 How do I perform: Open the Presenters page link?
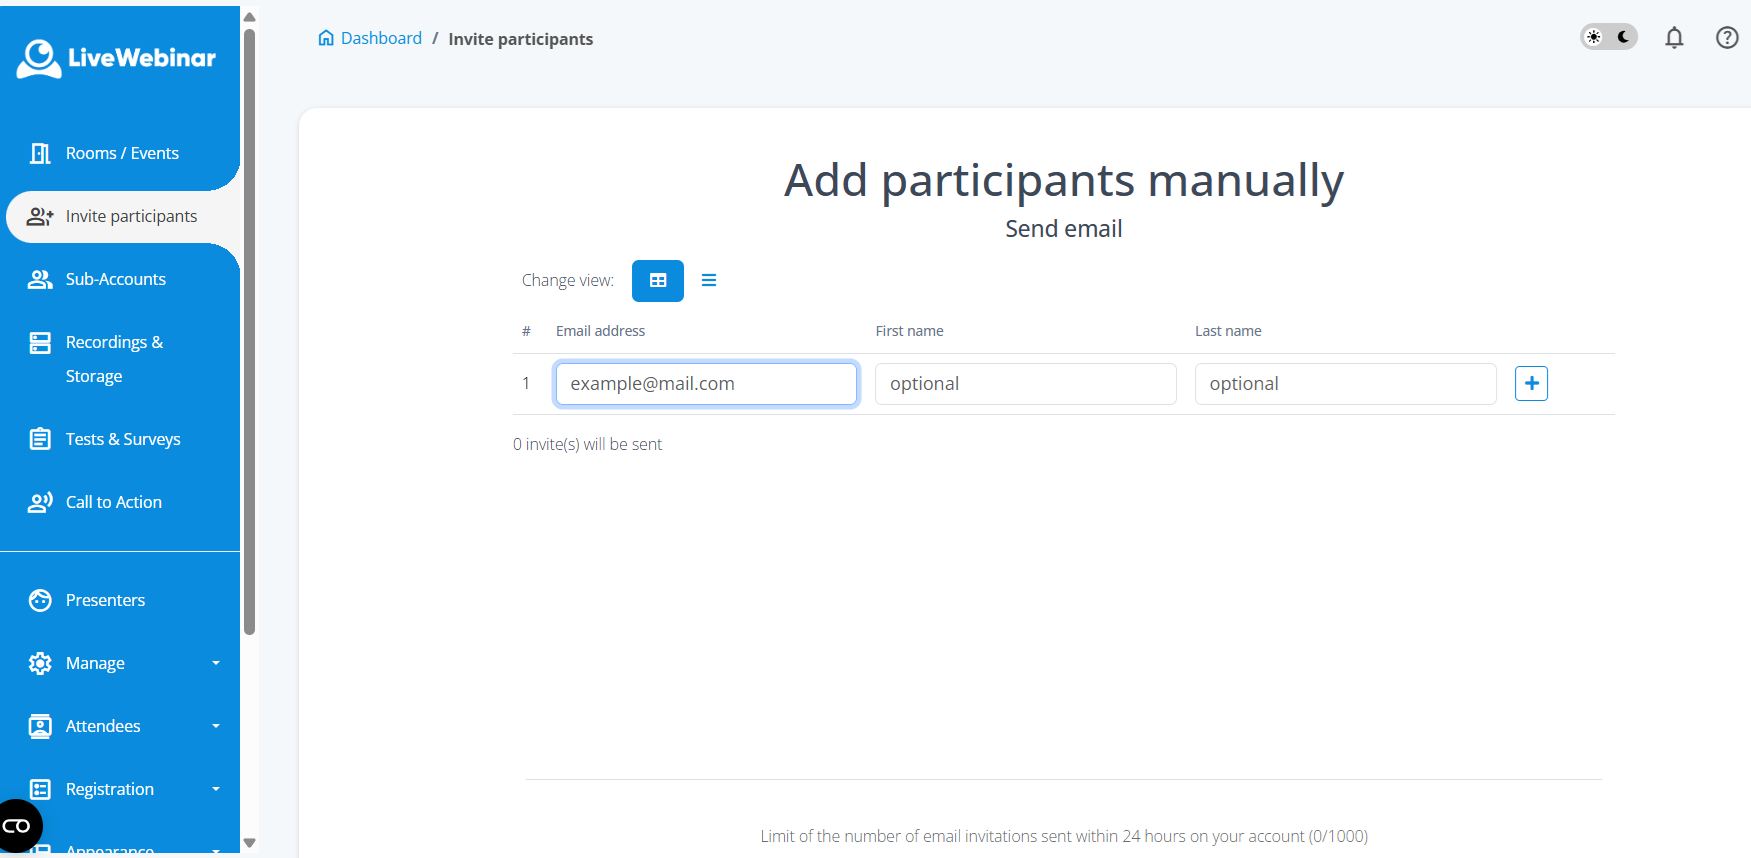point(105,600)
